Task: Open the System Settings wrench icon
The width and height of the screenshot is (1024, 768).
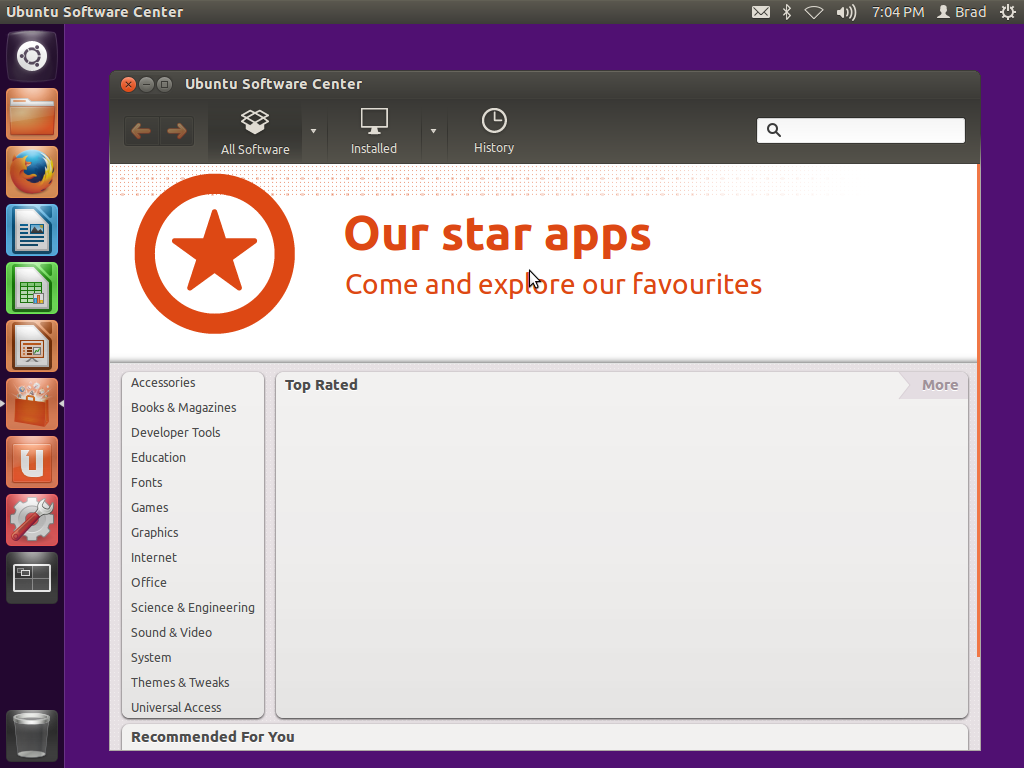Action: tap(32, 520)
